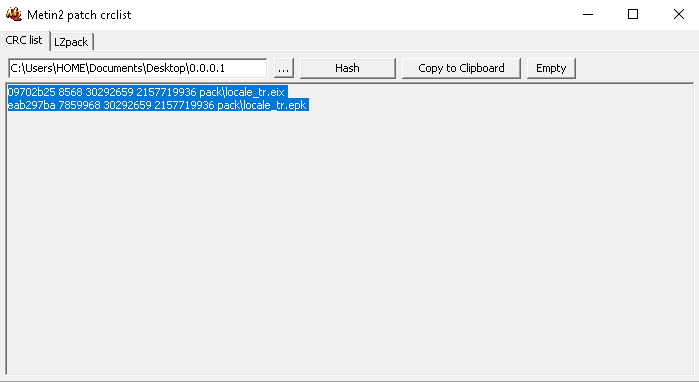Click Copy to Clipboard button
The width and height of the screenshot is (699, 382).
461,68
